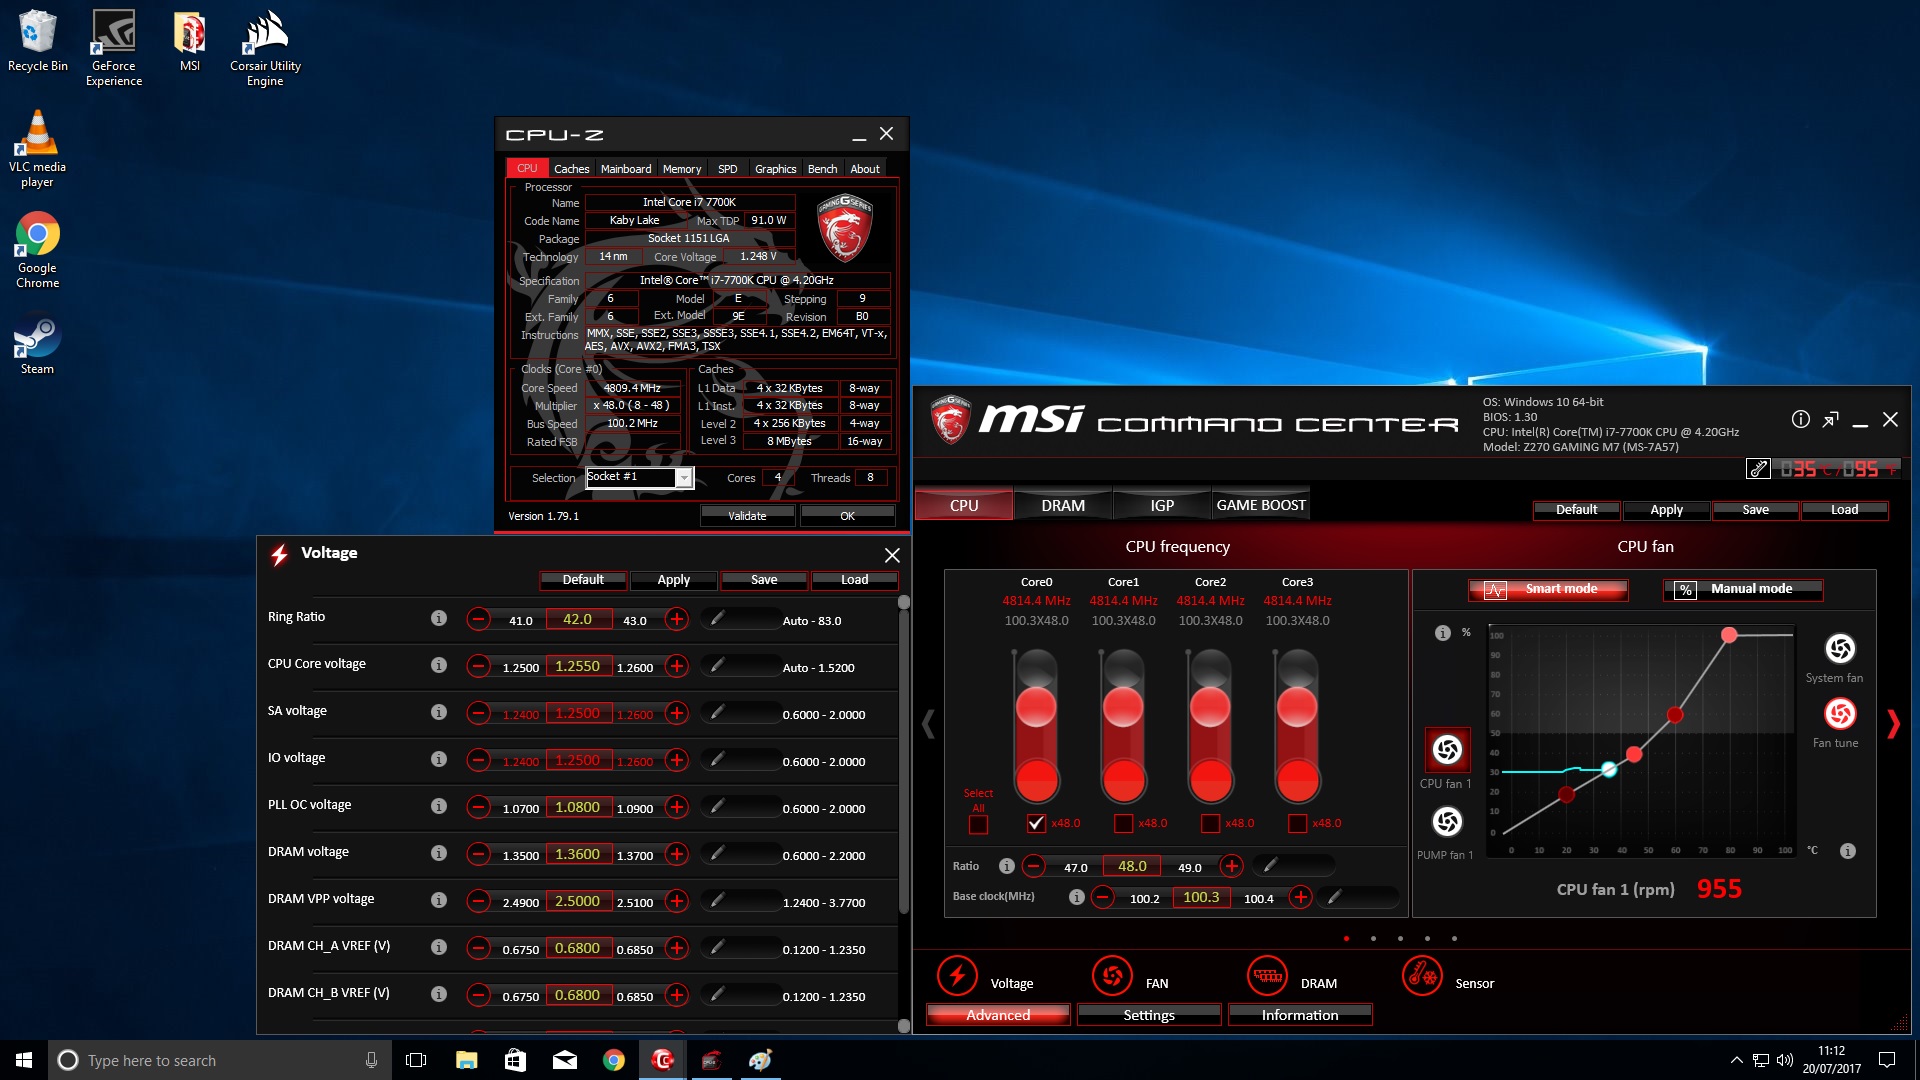Toggle the Core3 checkbox
1920x1080 pixels.
(1297, 823)
